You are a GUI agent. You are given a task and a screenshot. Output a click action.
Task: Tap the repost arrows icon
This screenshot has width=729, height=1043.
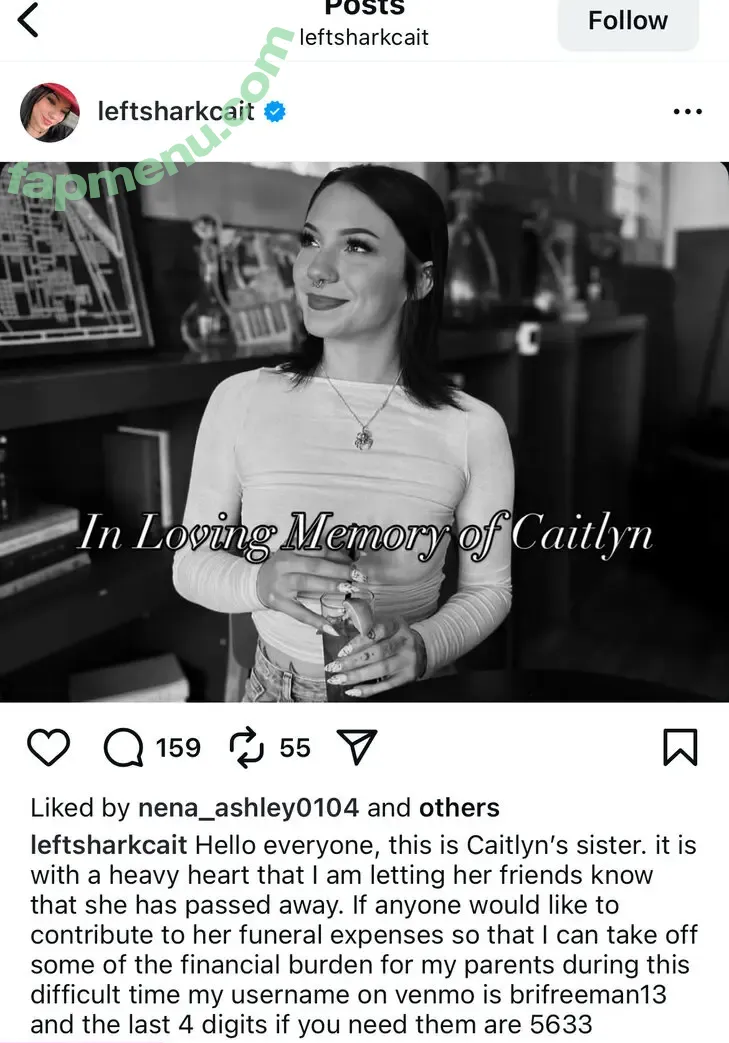247,748
